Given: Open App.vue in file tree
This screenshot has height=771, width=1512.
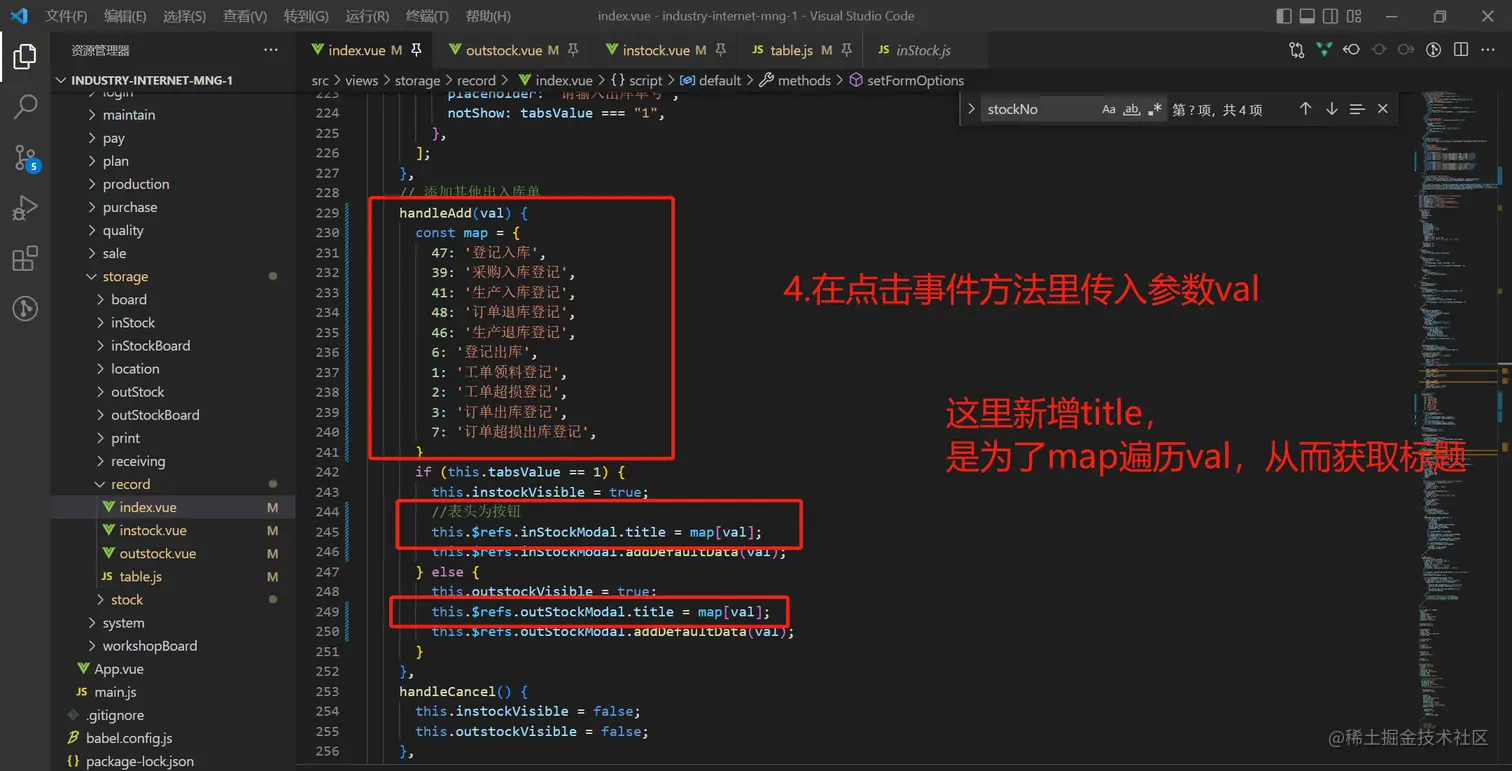Looking at the screenshot, I should (119, 669).
